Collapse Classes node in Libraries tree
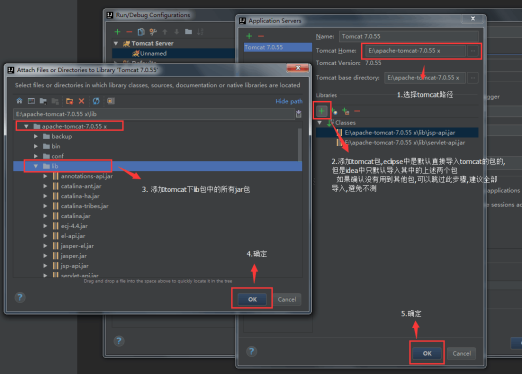The image size is (523, 375). [320, 123]
